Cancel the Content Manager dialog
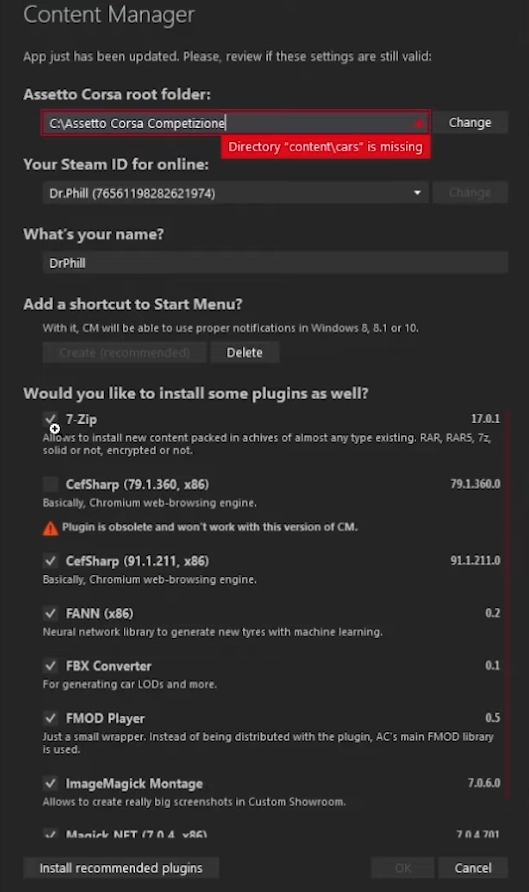Image resolution: width=529 pixels, height=892 pixels. pyautogui.click(x=473, y=868)
